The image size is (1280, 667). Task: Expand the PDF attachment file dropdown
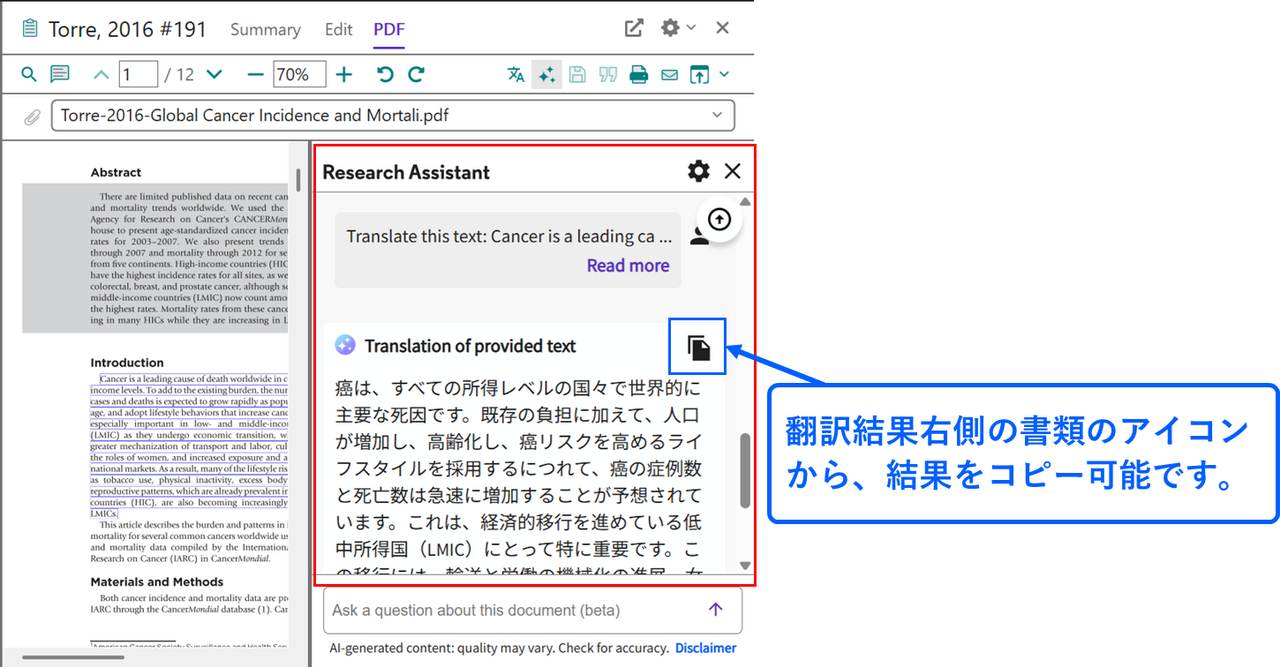click(x=716, y=115)
